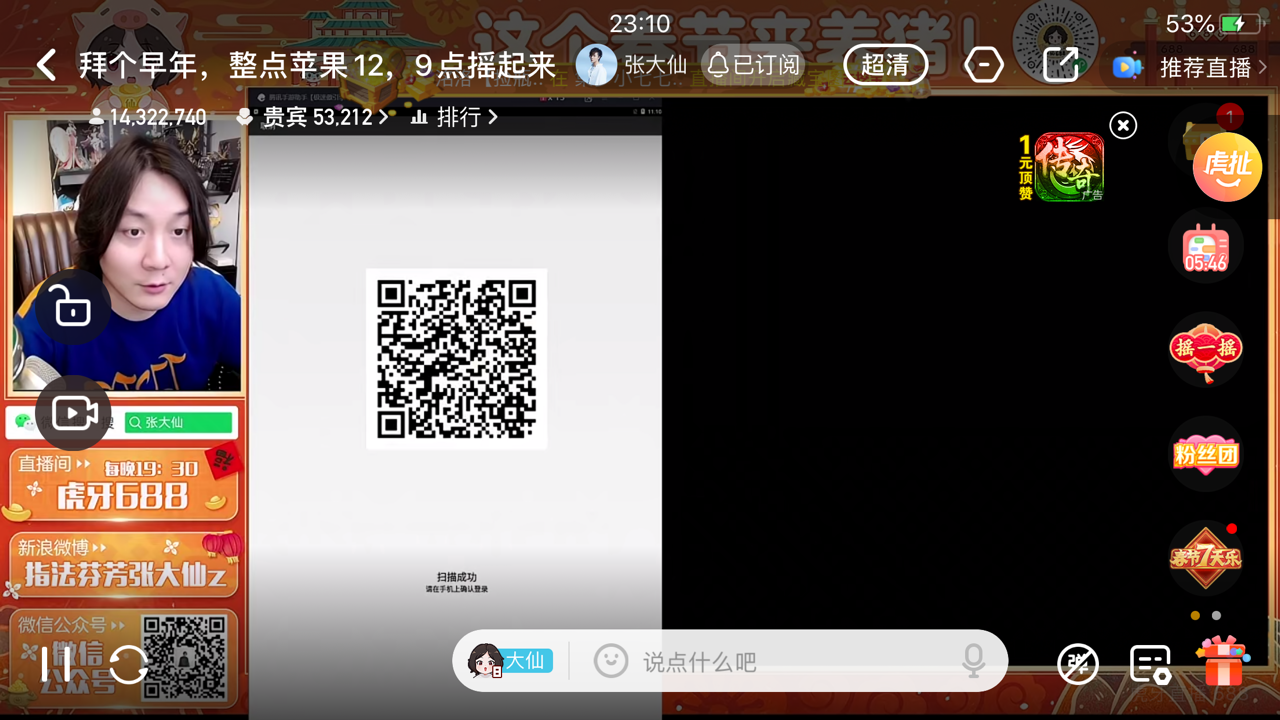Open the gift box icon
This screenshot has height=720, width=1280.
point(1222,661)
